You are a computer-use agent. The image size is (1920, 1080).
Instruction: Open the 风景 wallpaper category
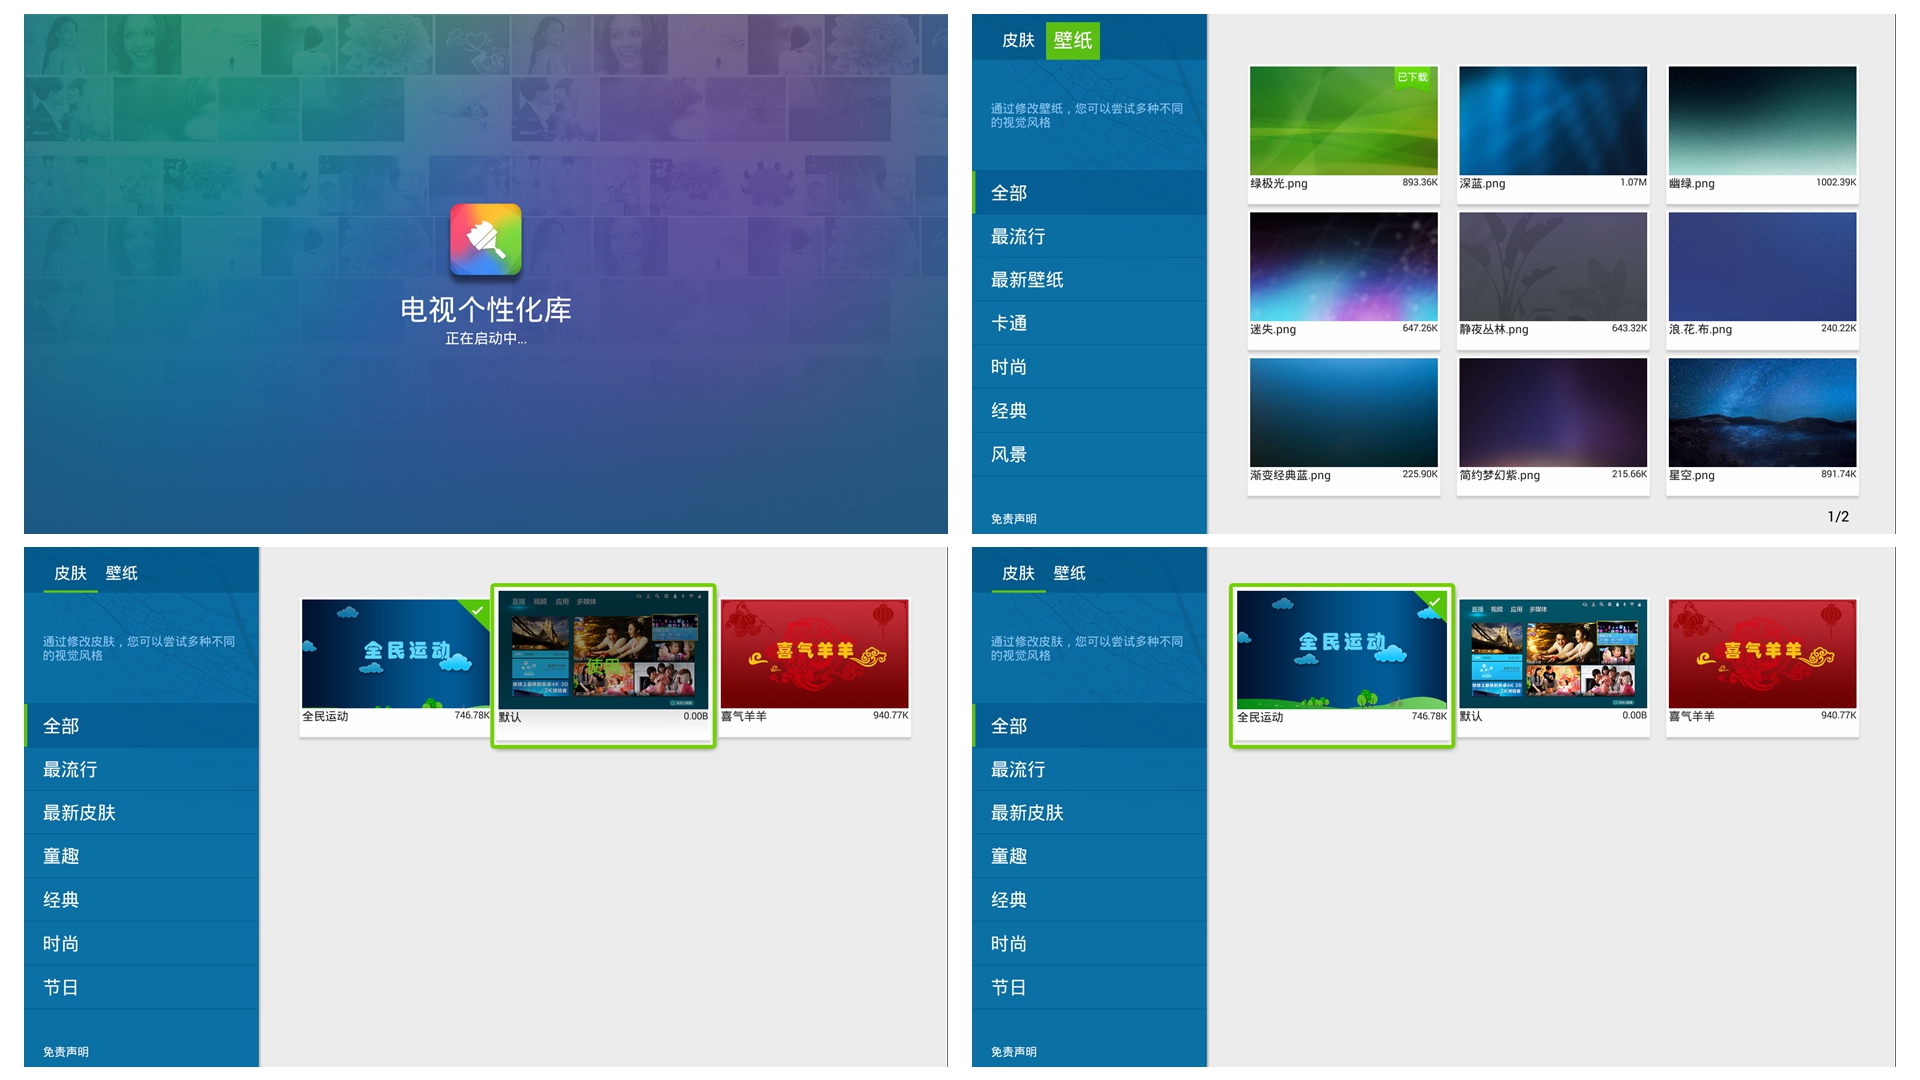pos(1009,454)
